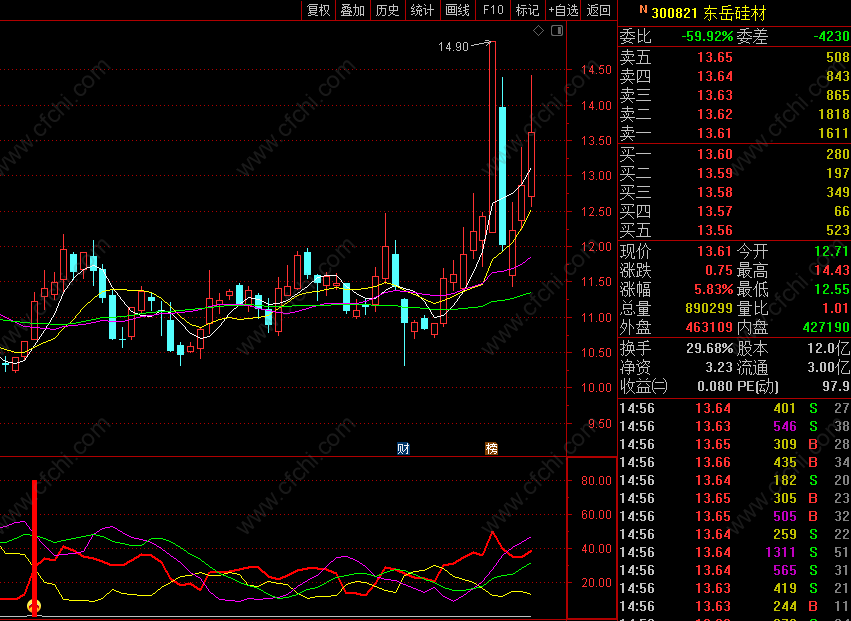The width and height of the screenshot is (851, 621).
Task: Click the 返回 back button
Action: pyautogui.click(x=599, y=10)
